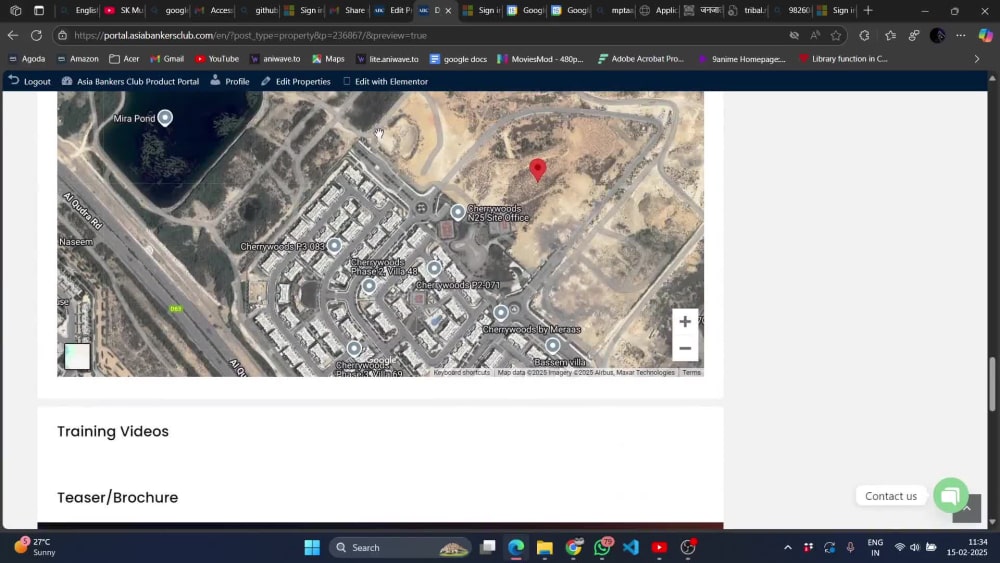The width and height of the screenshot is (1000, 563).
Task: Open the Amazon bookmark
Action: 78,59
